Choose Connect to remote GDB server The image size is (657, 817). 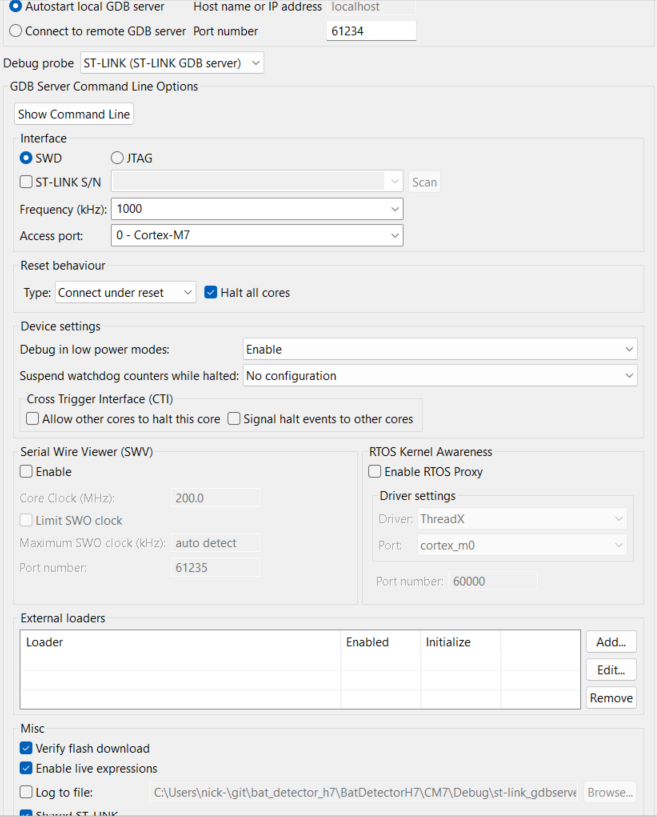15,31
